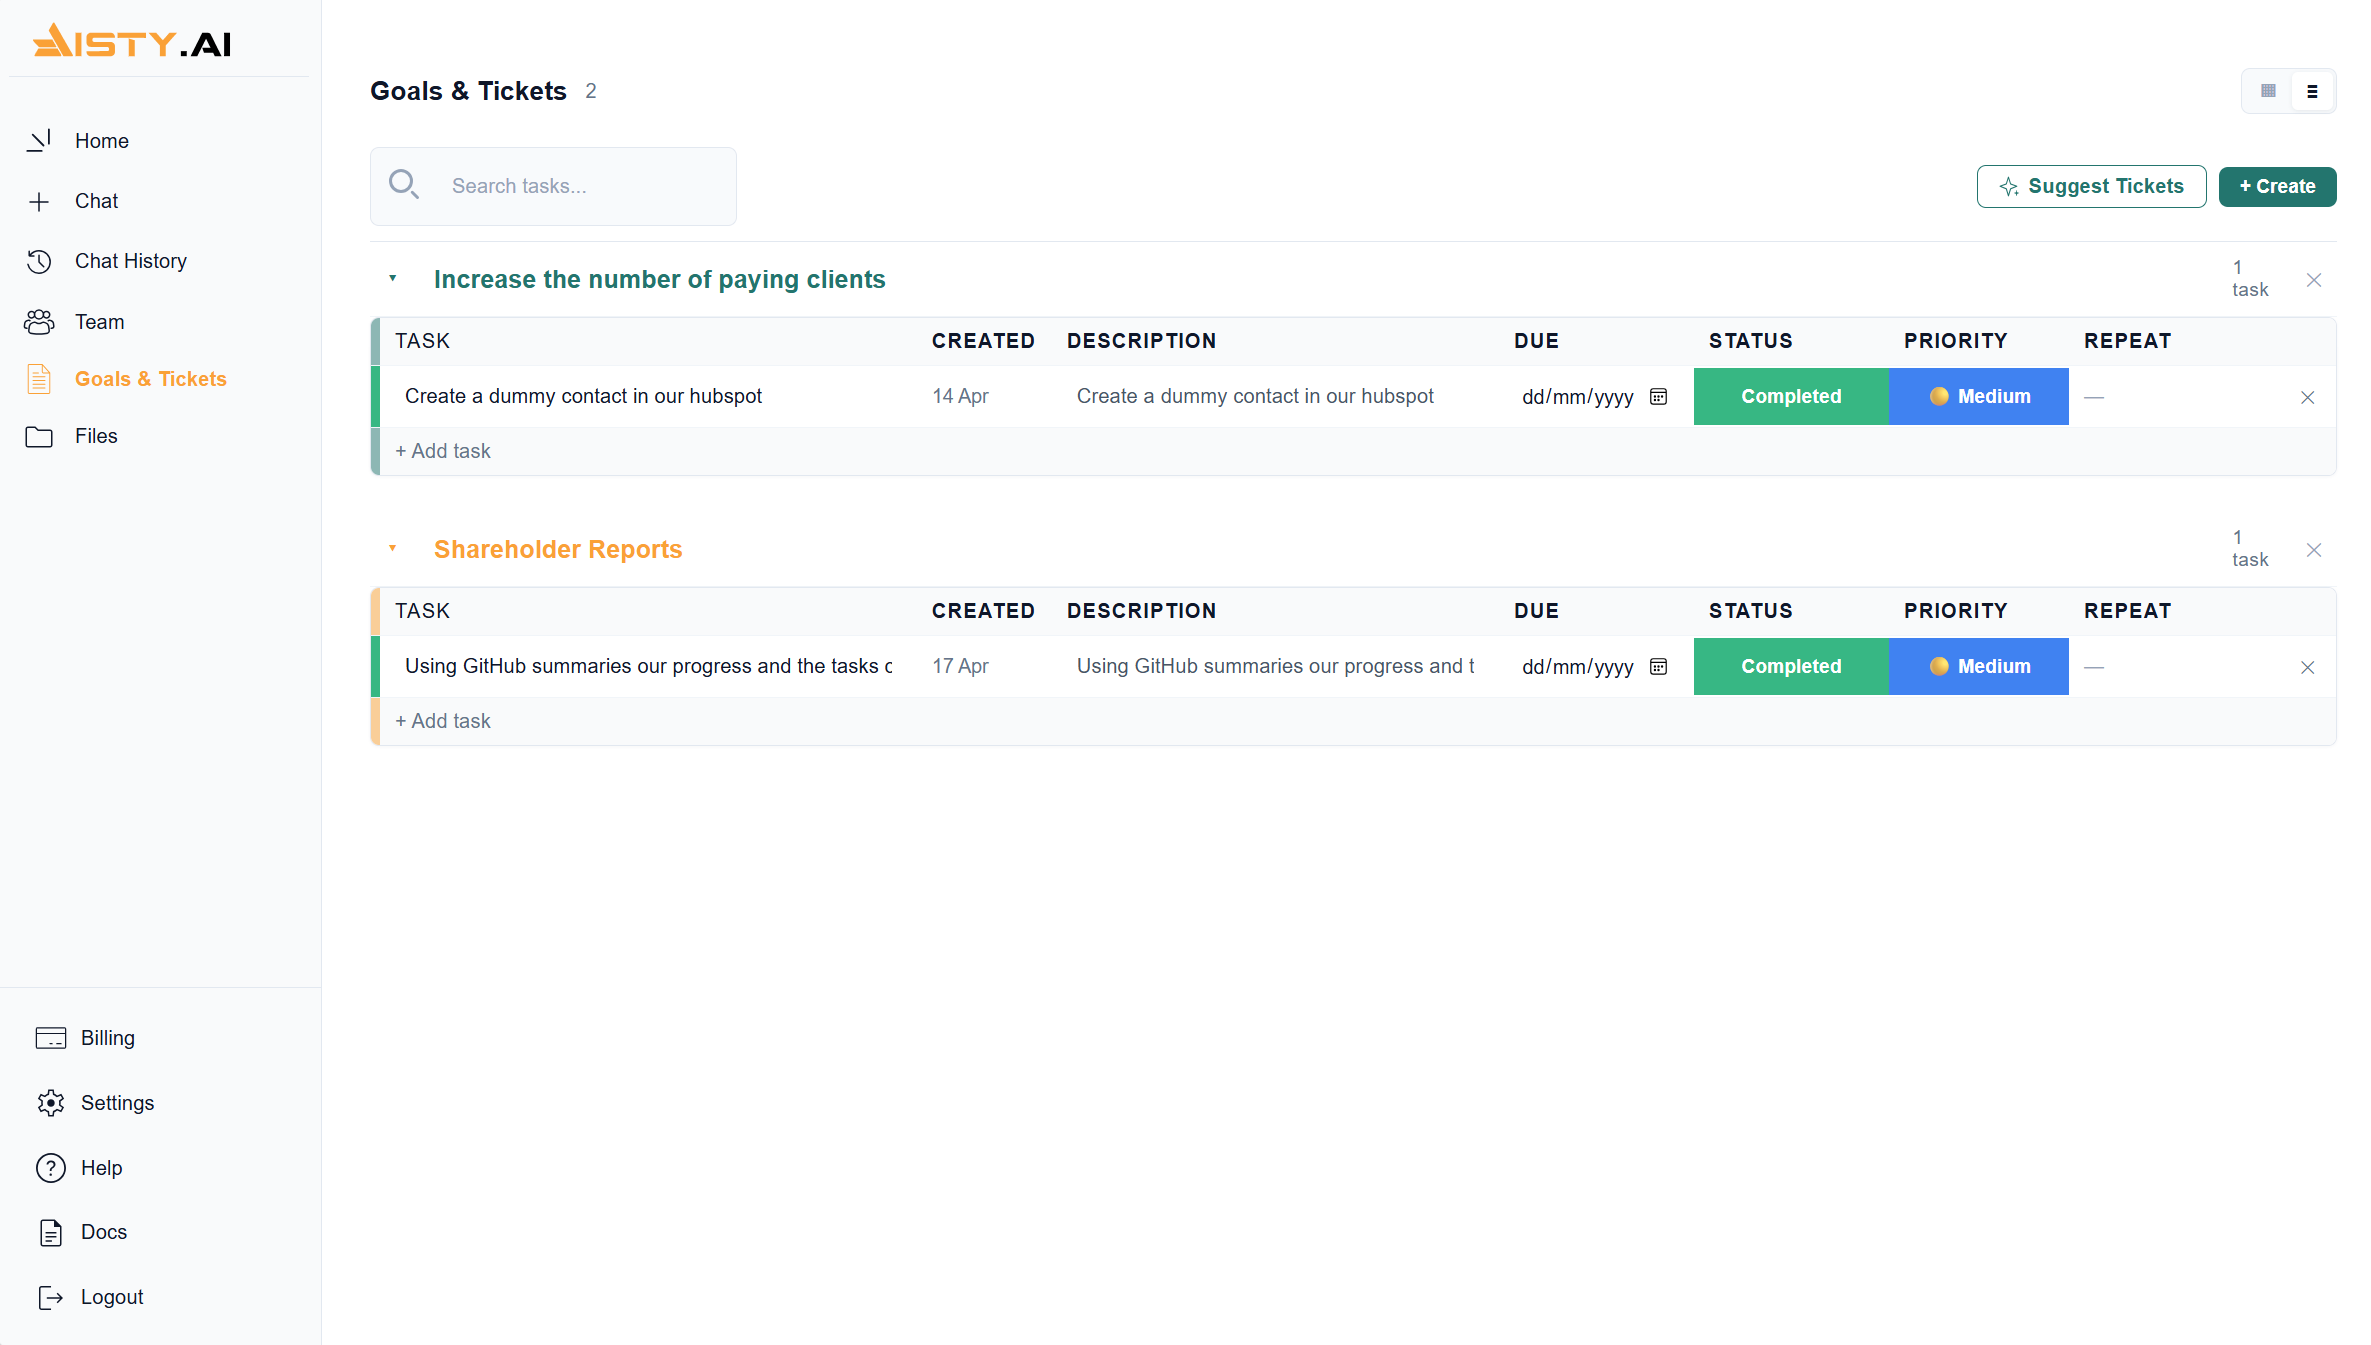The image size is (2371, 1345).
Task: Switch to list view icon
Action: click(2312, 91)
